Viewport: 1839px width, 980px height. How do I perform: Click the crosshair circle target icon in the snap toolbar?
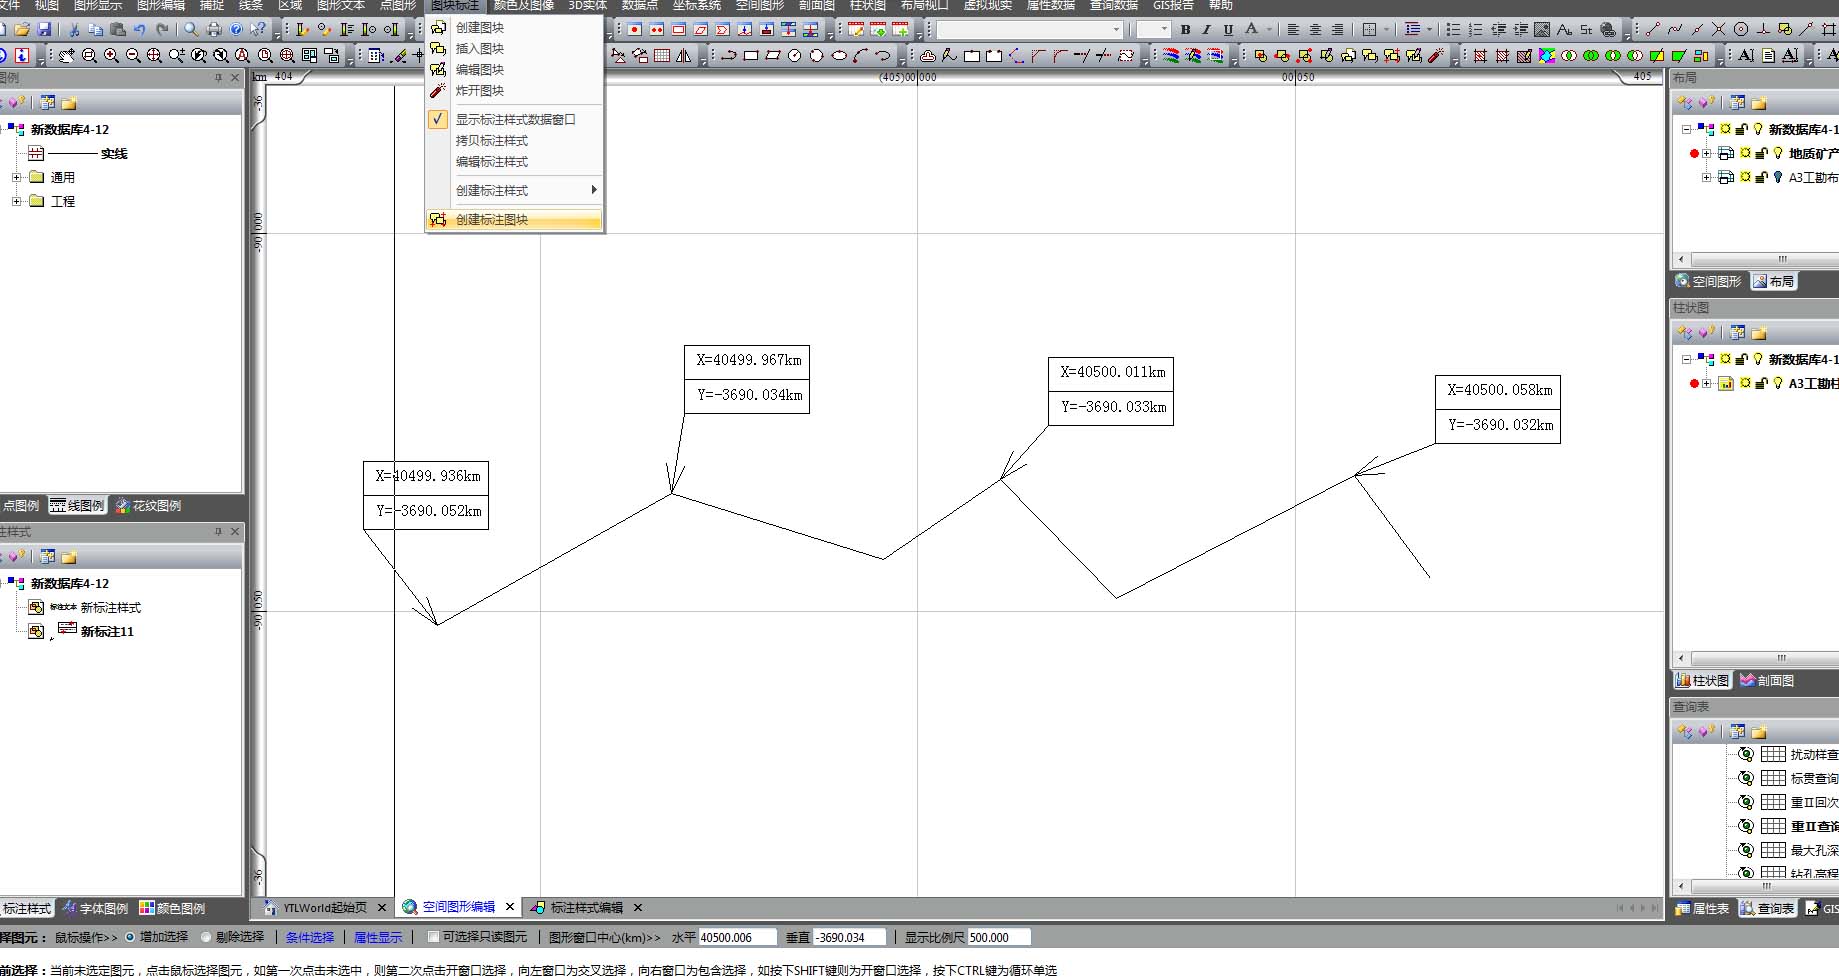click(1741, 30)
